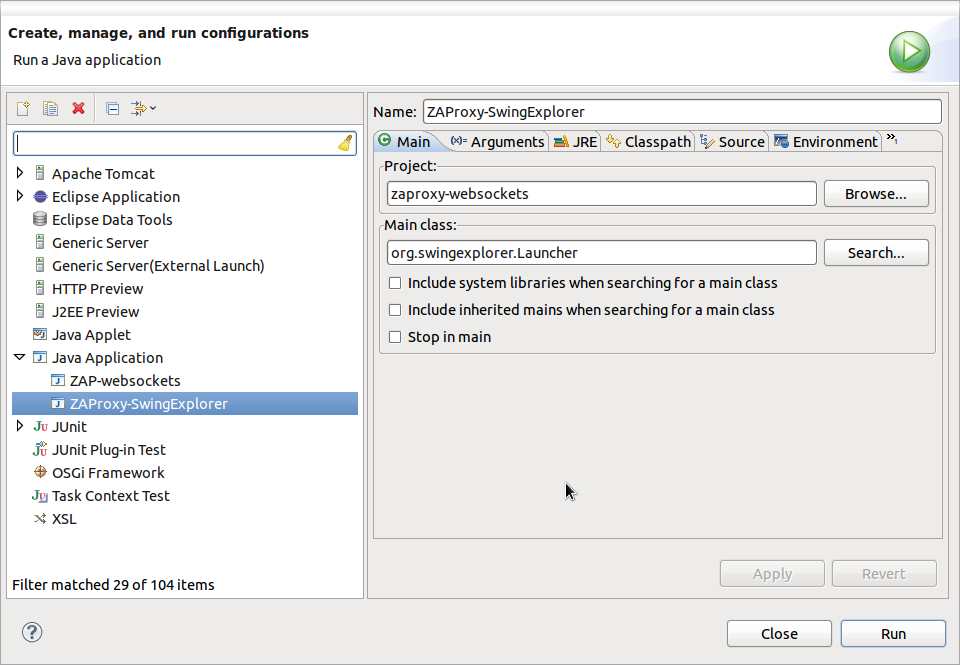Click the HTTP Preview icon
The height and width of the screenshot is (665, 960).
[40, 288]
